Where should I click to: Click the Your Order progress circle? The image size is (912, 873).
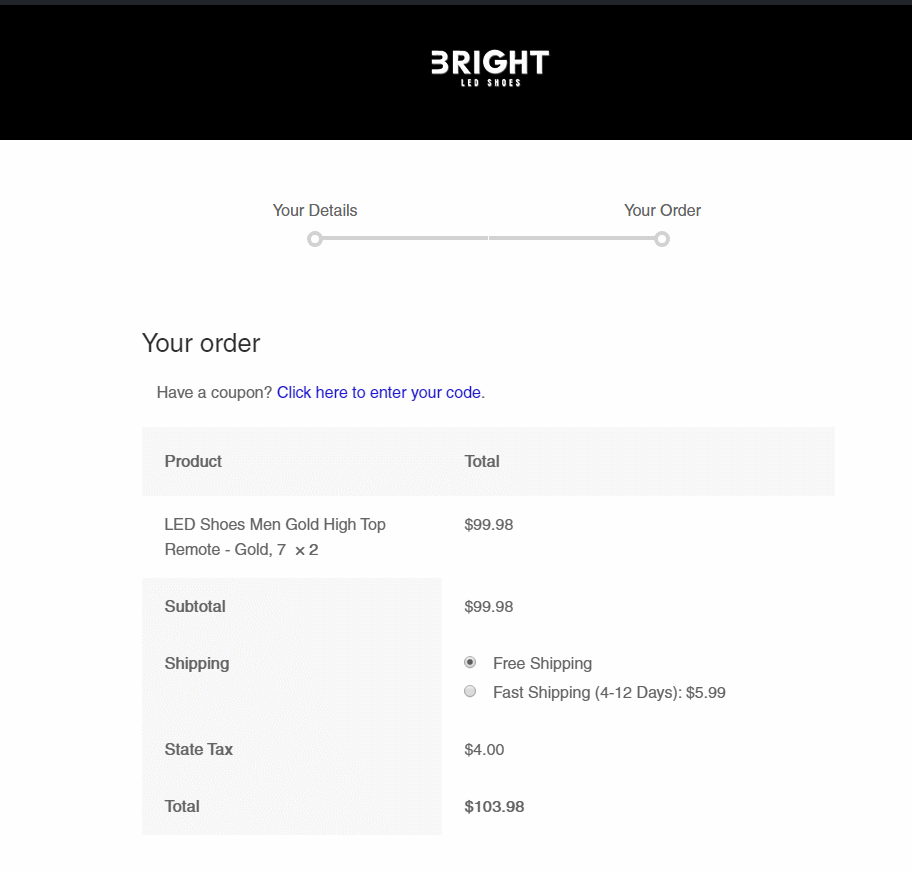[662, 239]
